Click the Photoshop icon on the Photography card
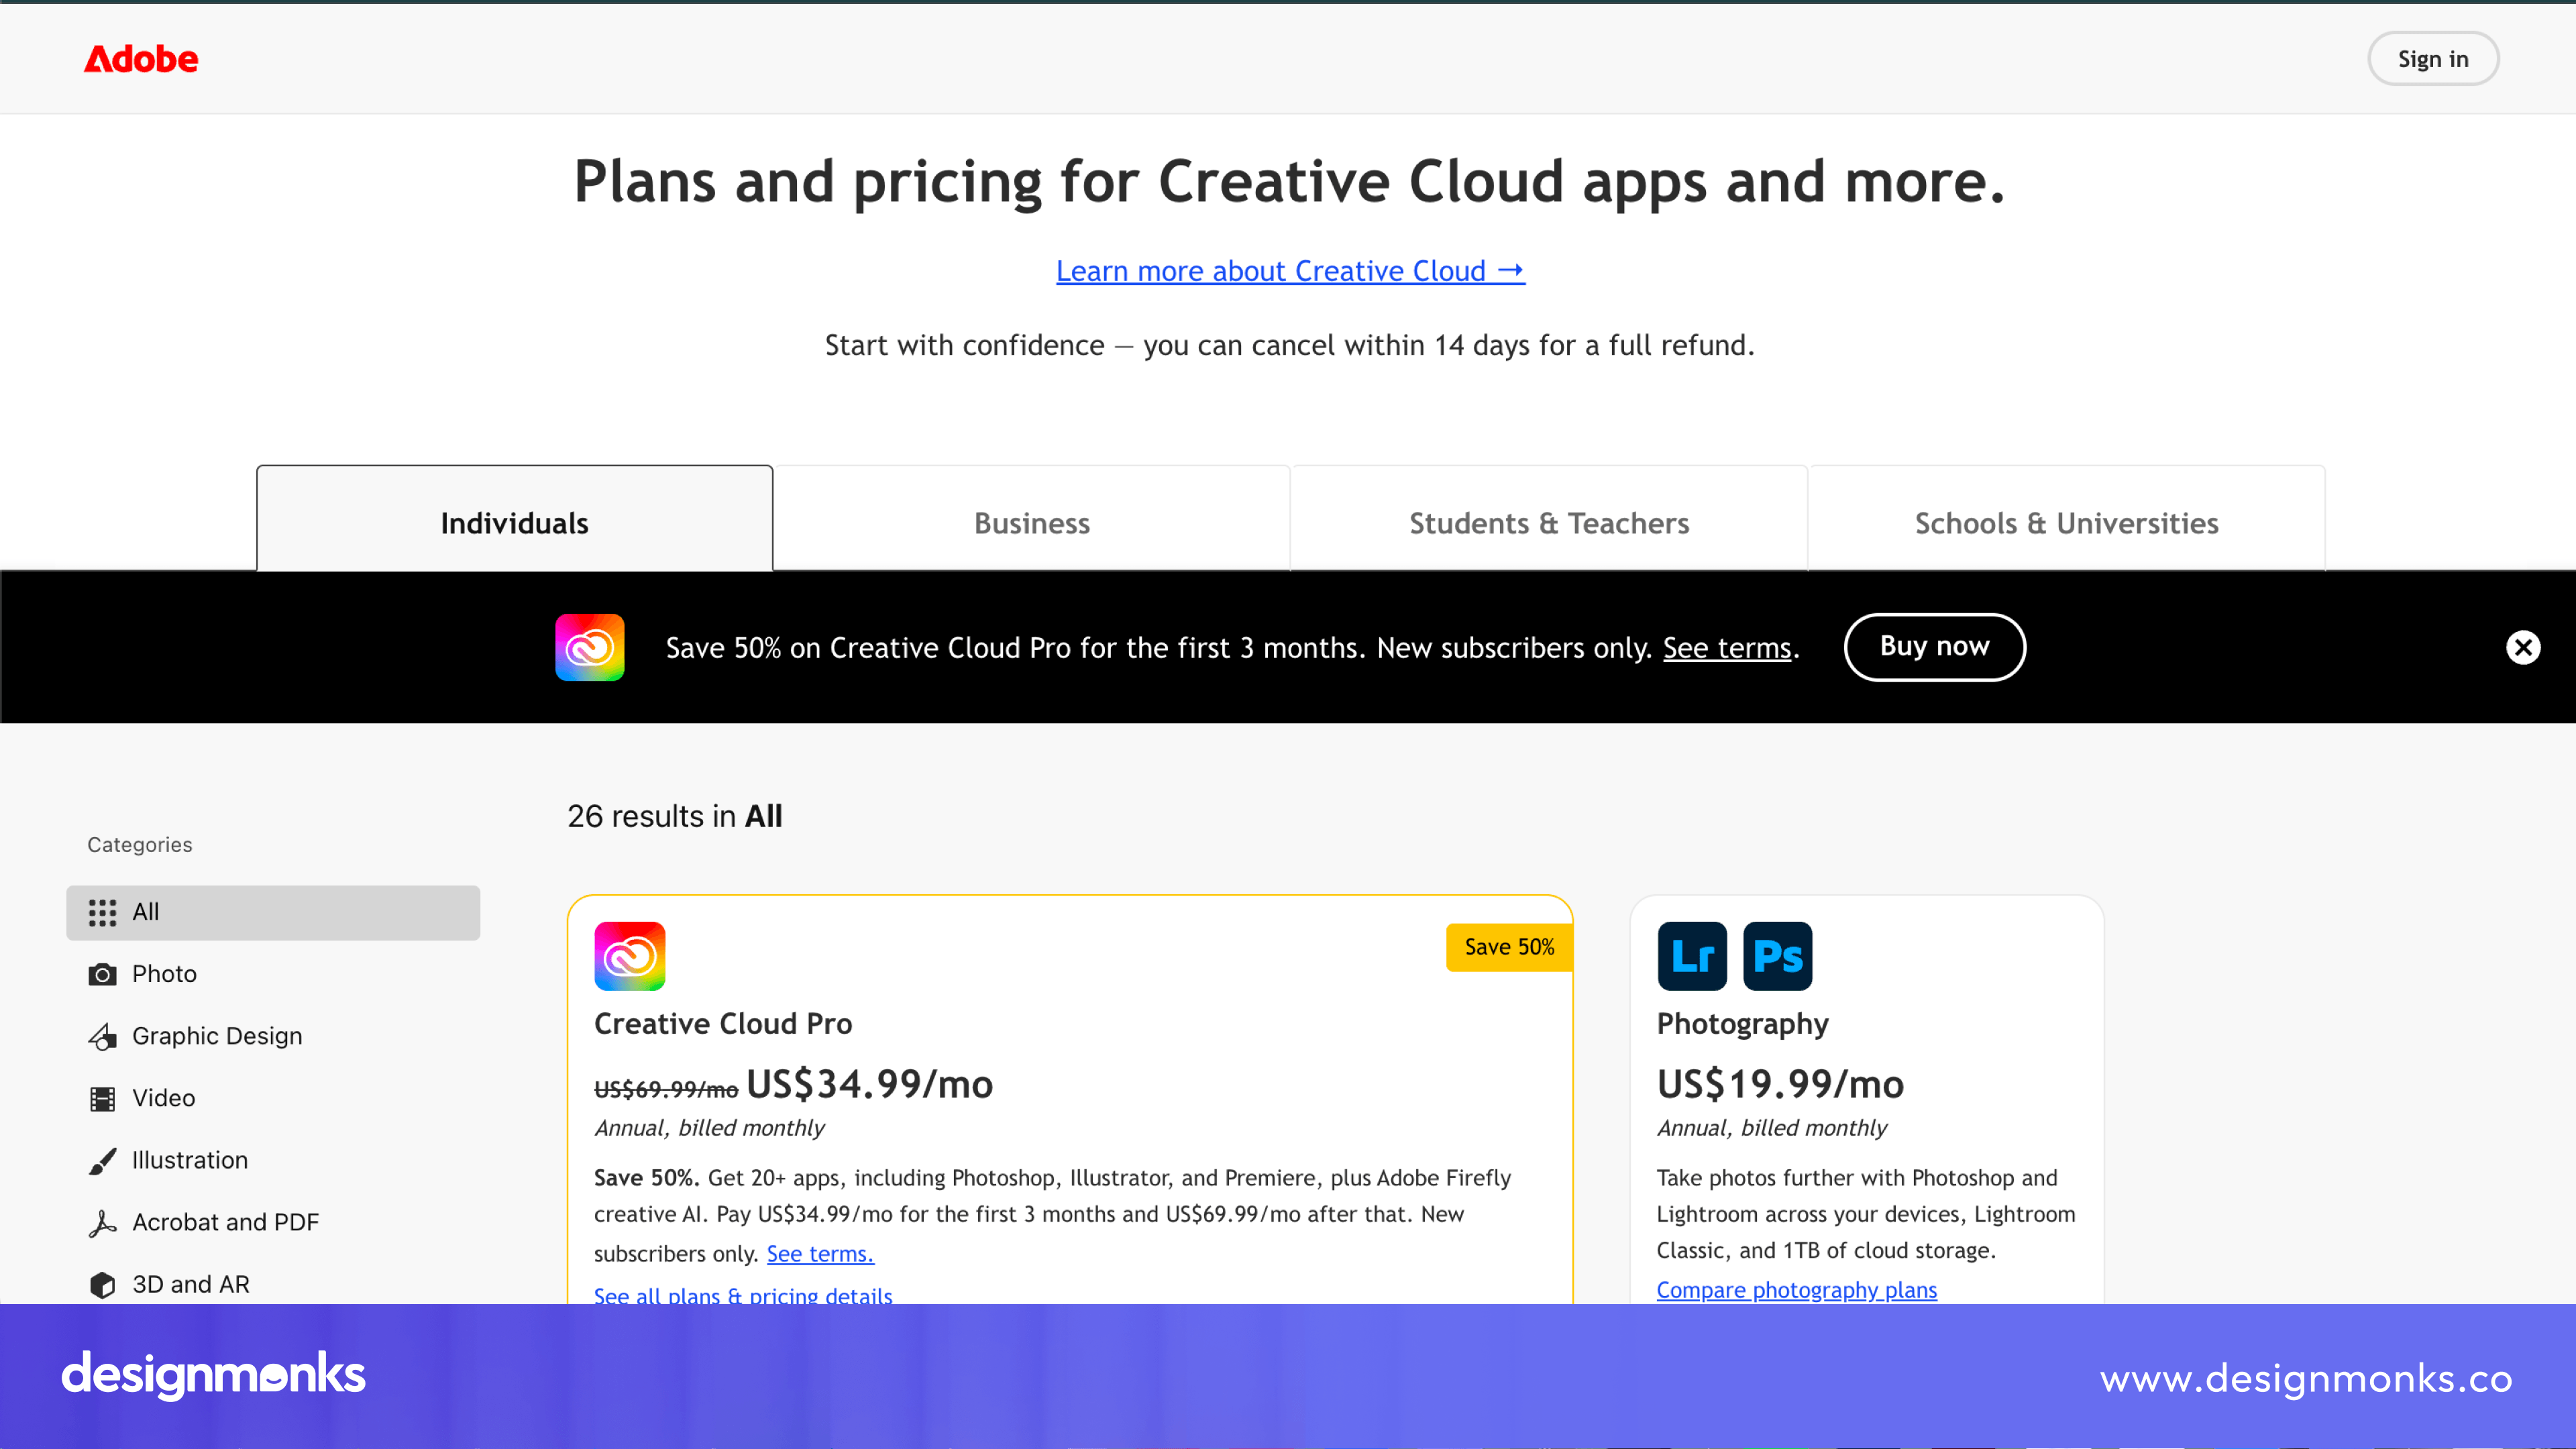This screenshot has width=2576, height=1449. coord(1778,956)
